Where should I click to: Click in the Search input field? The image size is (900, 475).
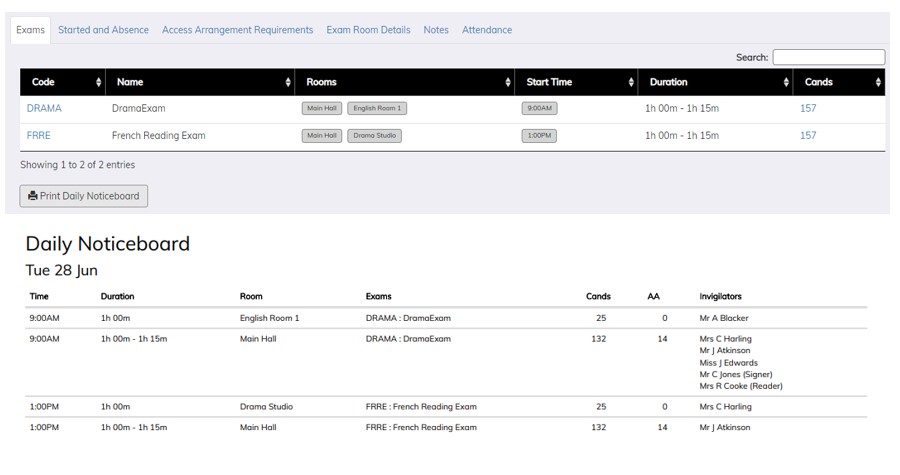coord(828,57)
